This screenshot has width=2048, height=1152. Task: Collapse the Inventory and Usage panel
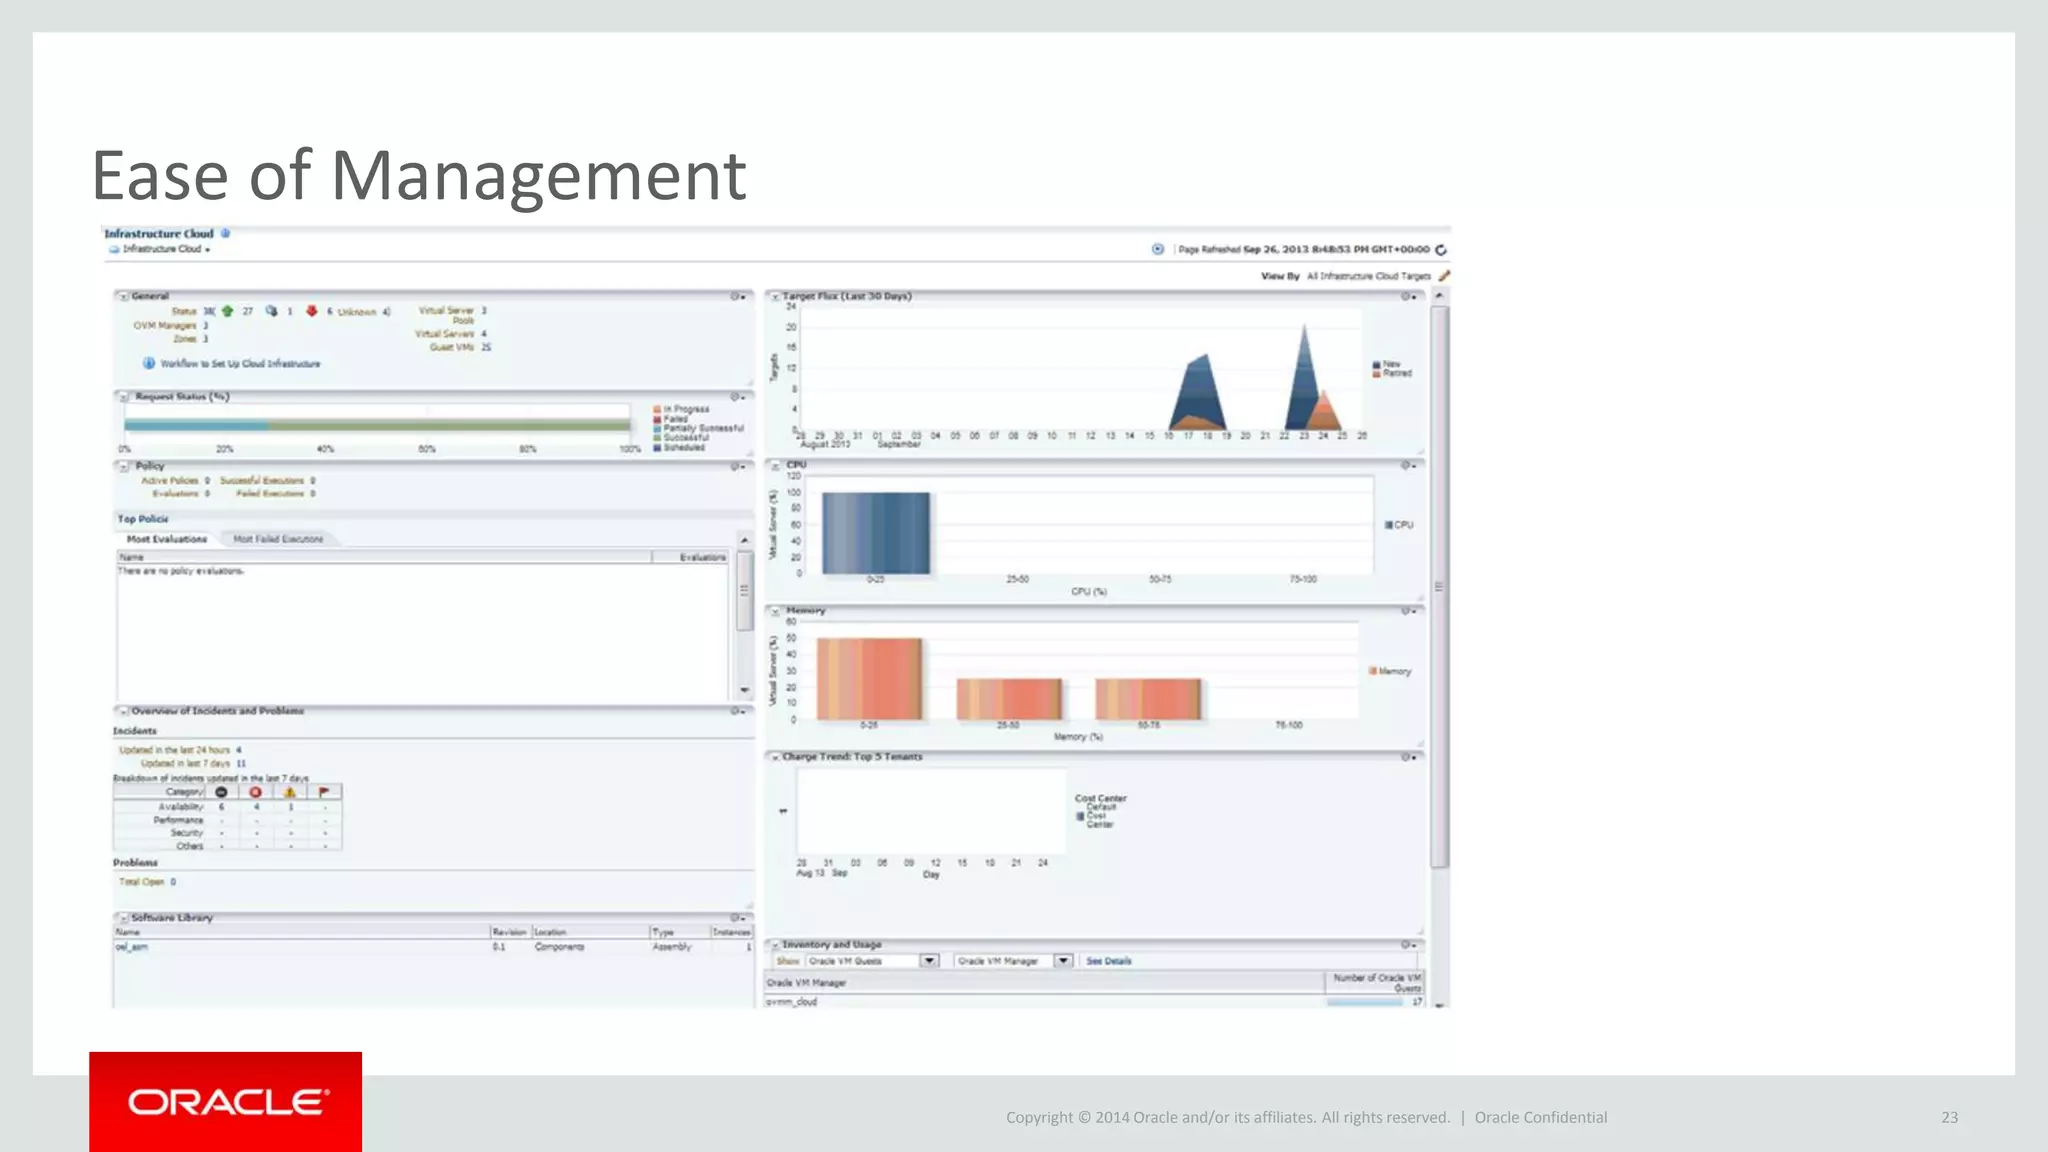pos(774,945)
